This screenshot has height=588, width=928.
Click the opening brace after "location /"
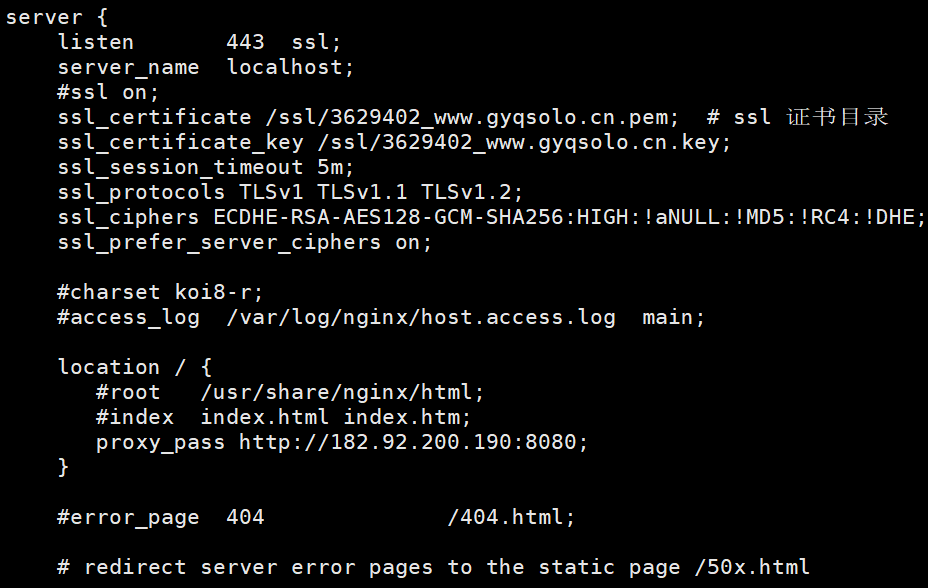[x=205, y=367]
